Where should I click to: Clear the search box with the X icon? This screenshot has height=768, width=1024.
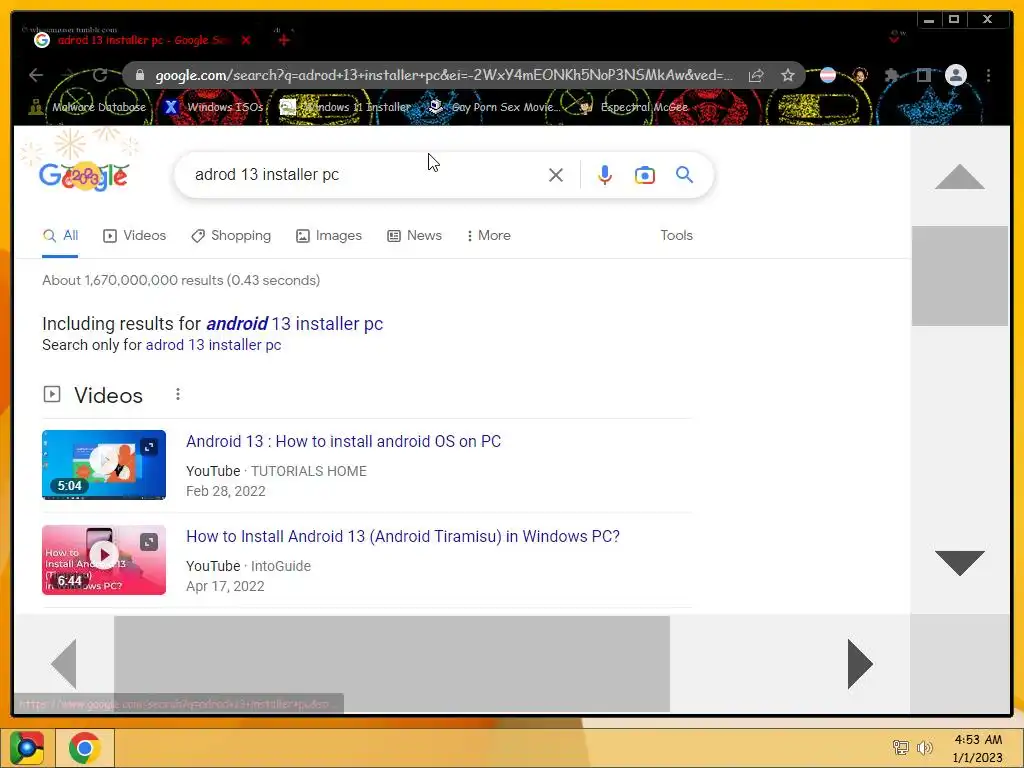pyautogui.click(x=556, y=175)
